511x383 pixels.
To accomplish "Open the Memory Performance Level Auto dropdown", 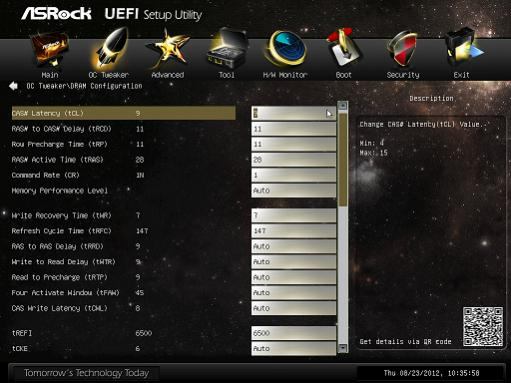I will tap(294, 191).
